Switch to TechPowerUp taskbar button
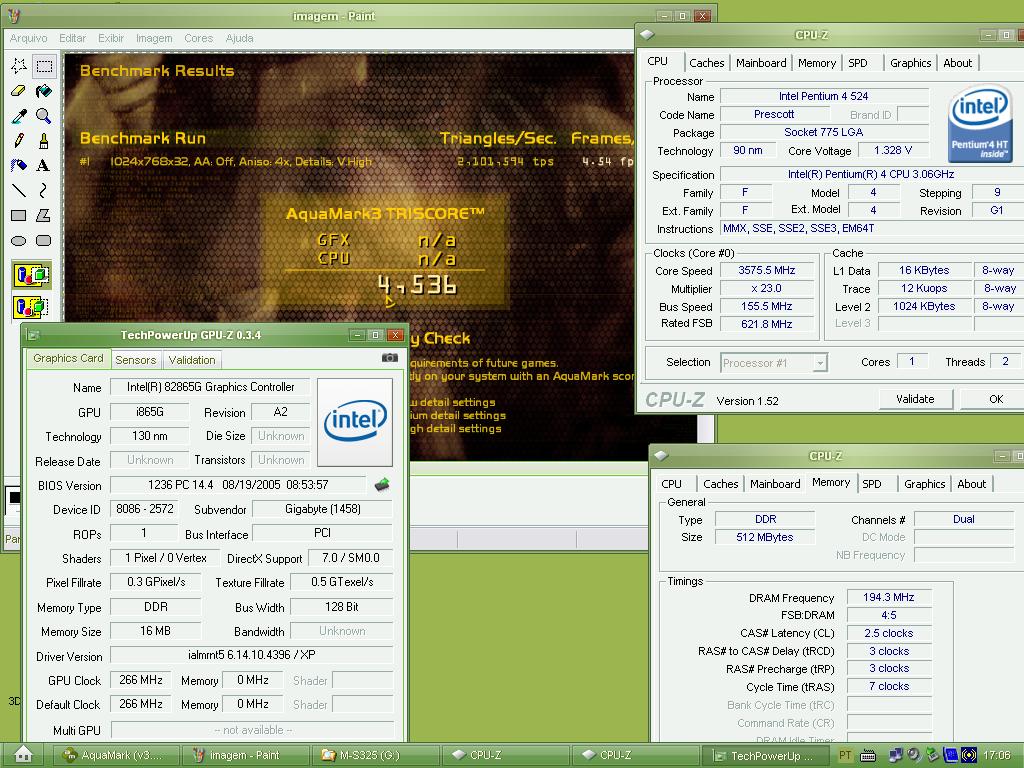This screenshot has width=1024, height=768. point(765,756)
